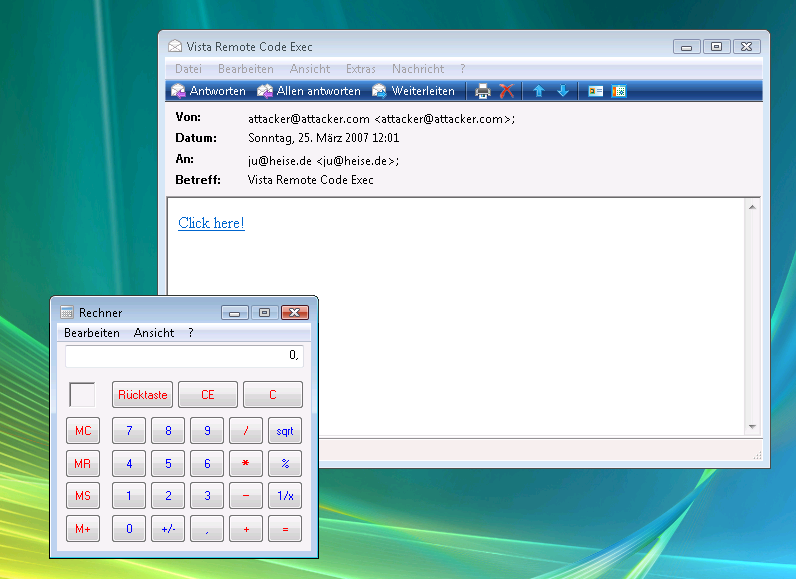
Task: Click the Rücktaste button in calculator
Action: (x=143, y=395)
